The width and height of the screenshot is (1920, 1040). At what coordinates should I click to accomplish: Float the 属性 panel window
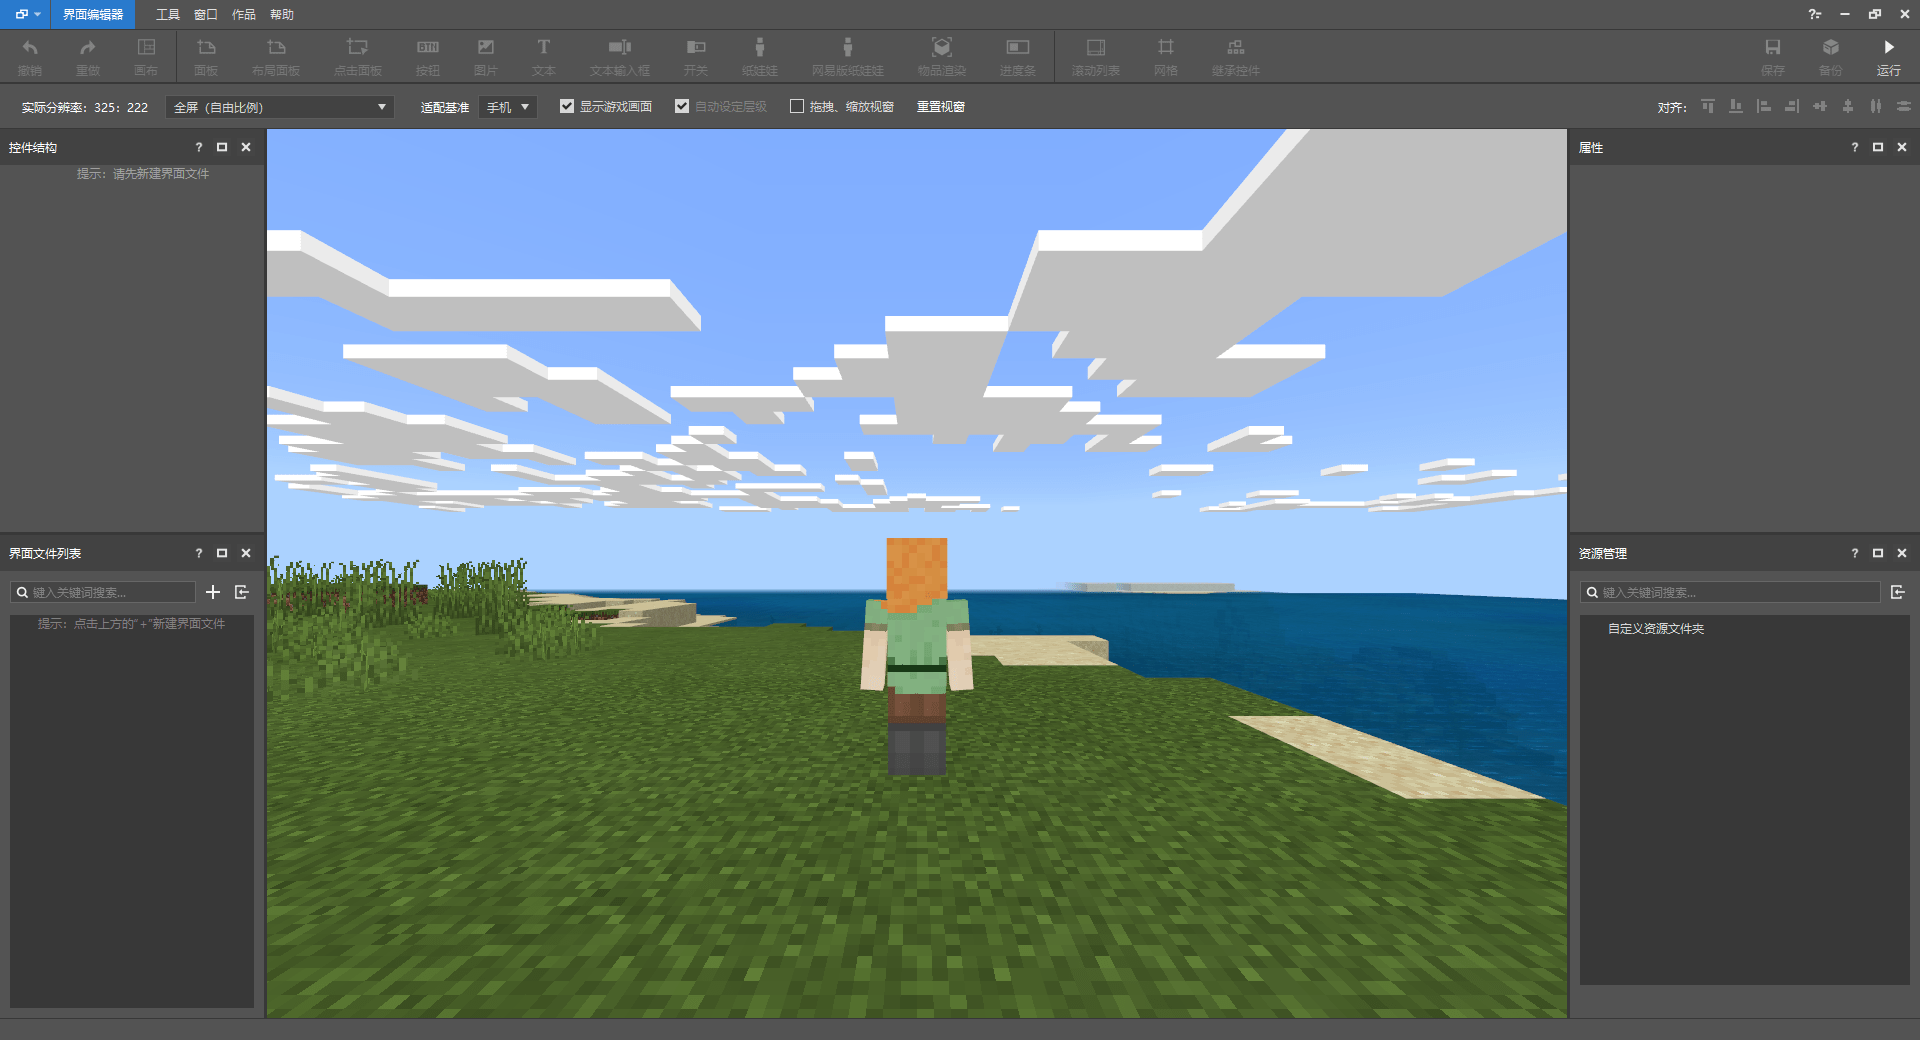click(x=1878, y=147)
